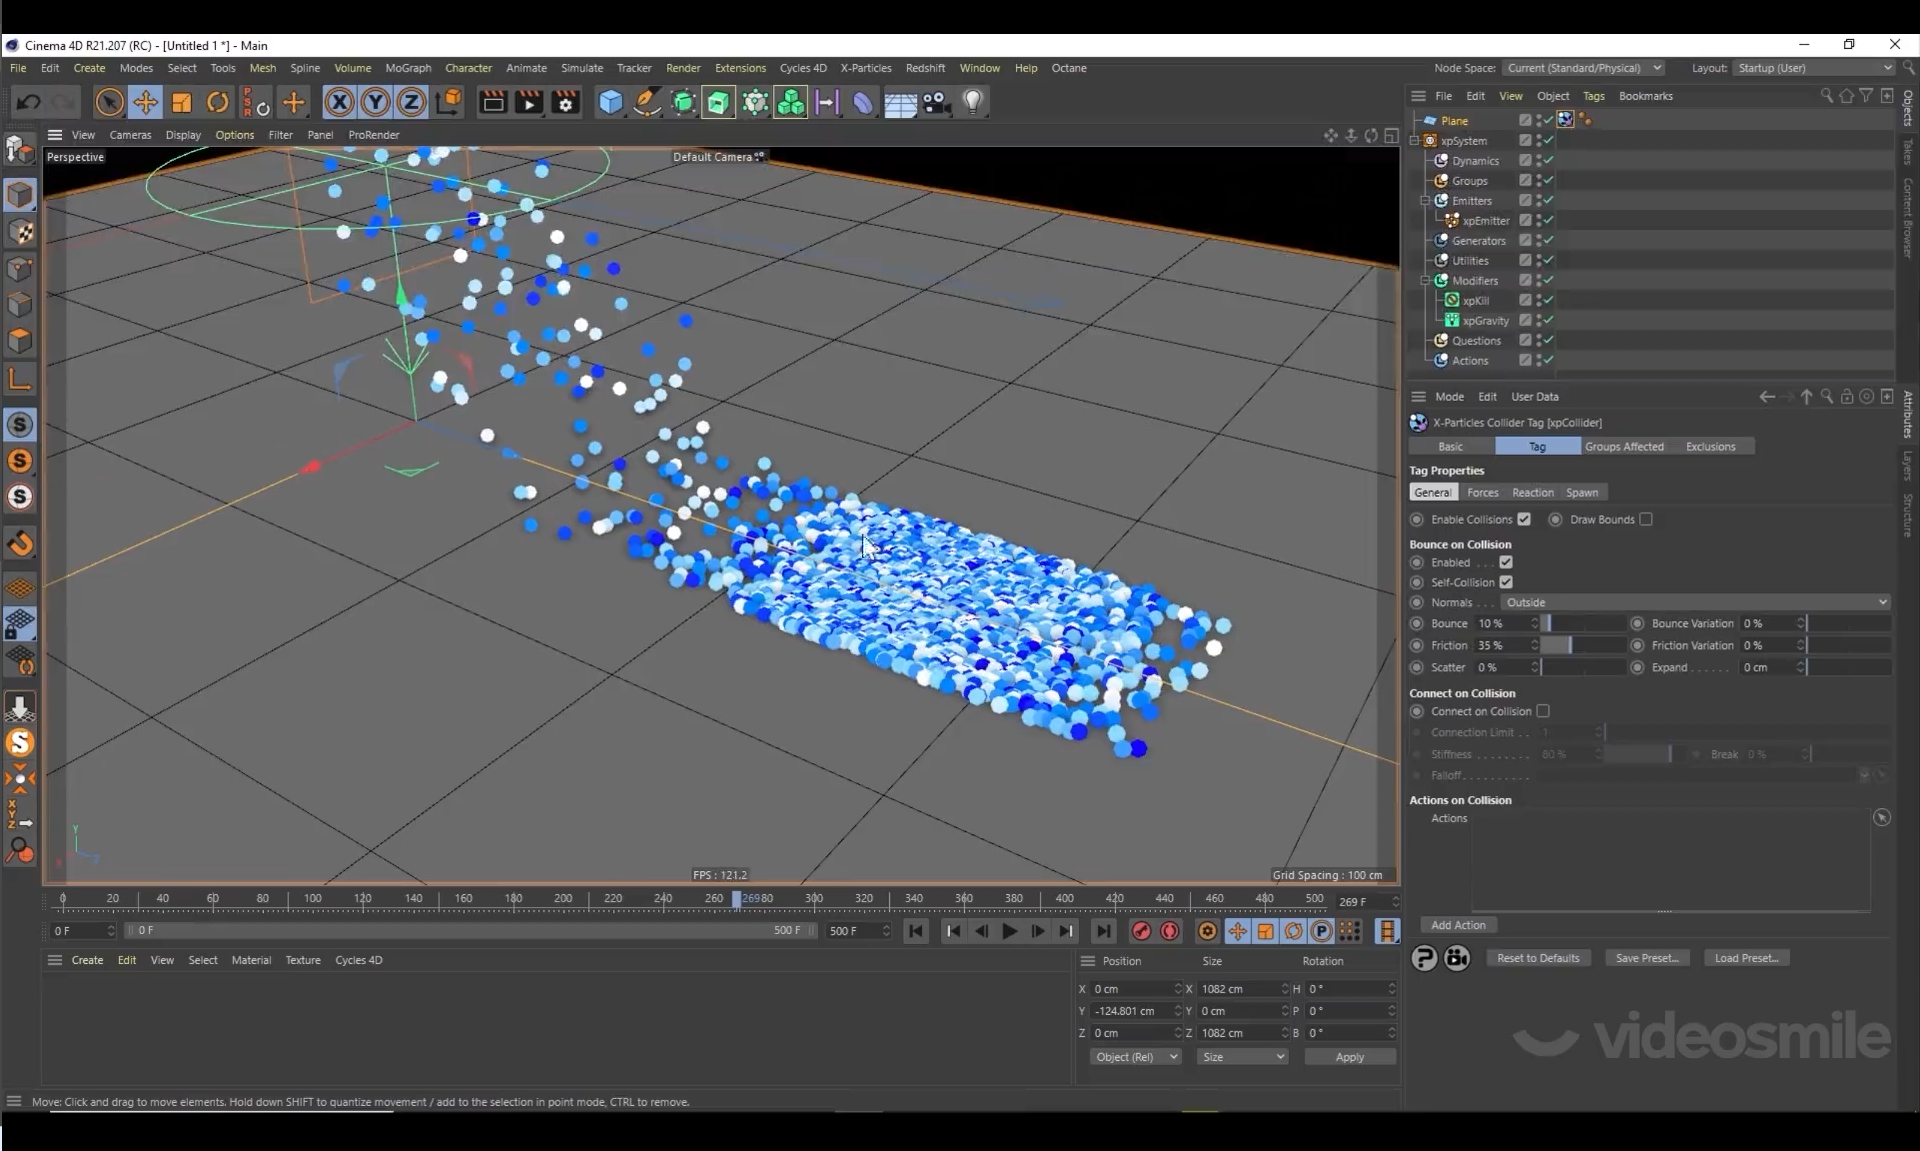Select the Move tool in toolbar

(x=145, y=102)
